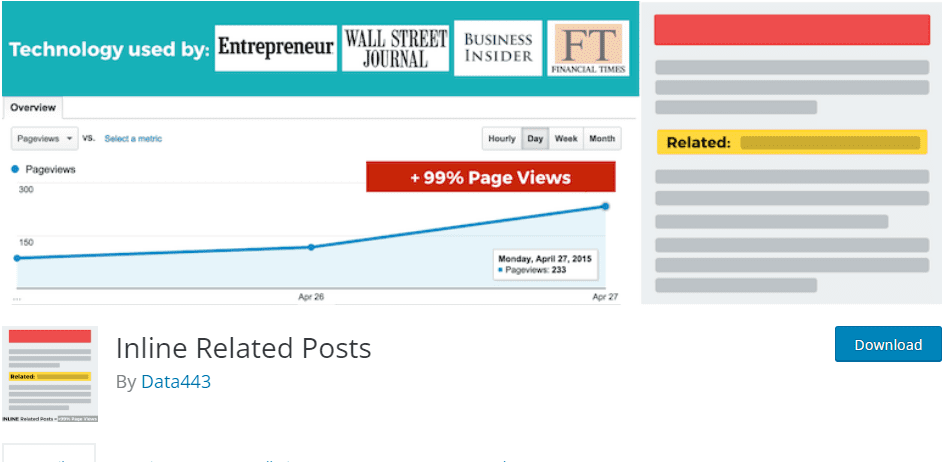Click the yellow Related highlight box

click(792, 142)
